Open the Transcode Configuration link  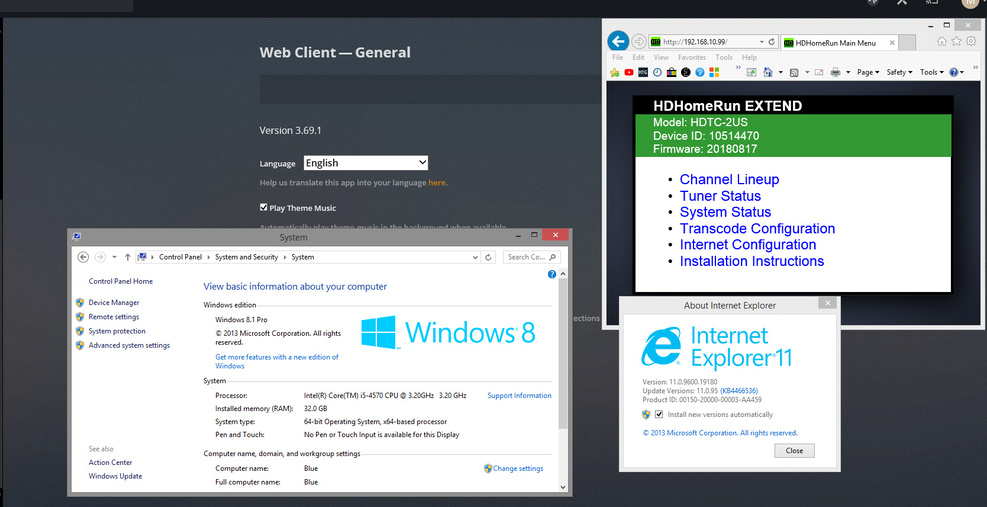(x=757, y=229)
